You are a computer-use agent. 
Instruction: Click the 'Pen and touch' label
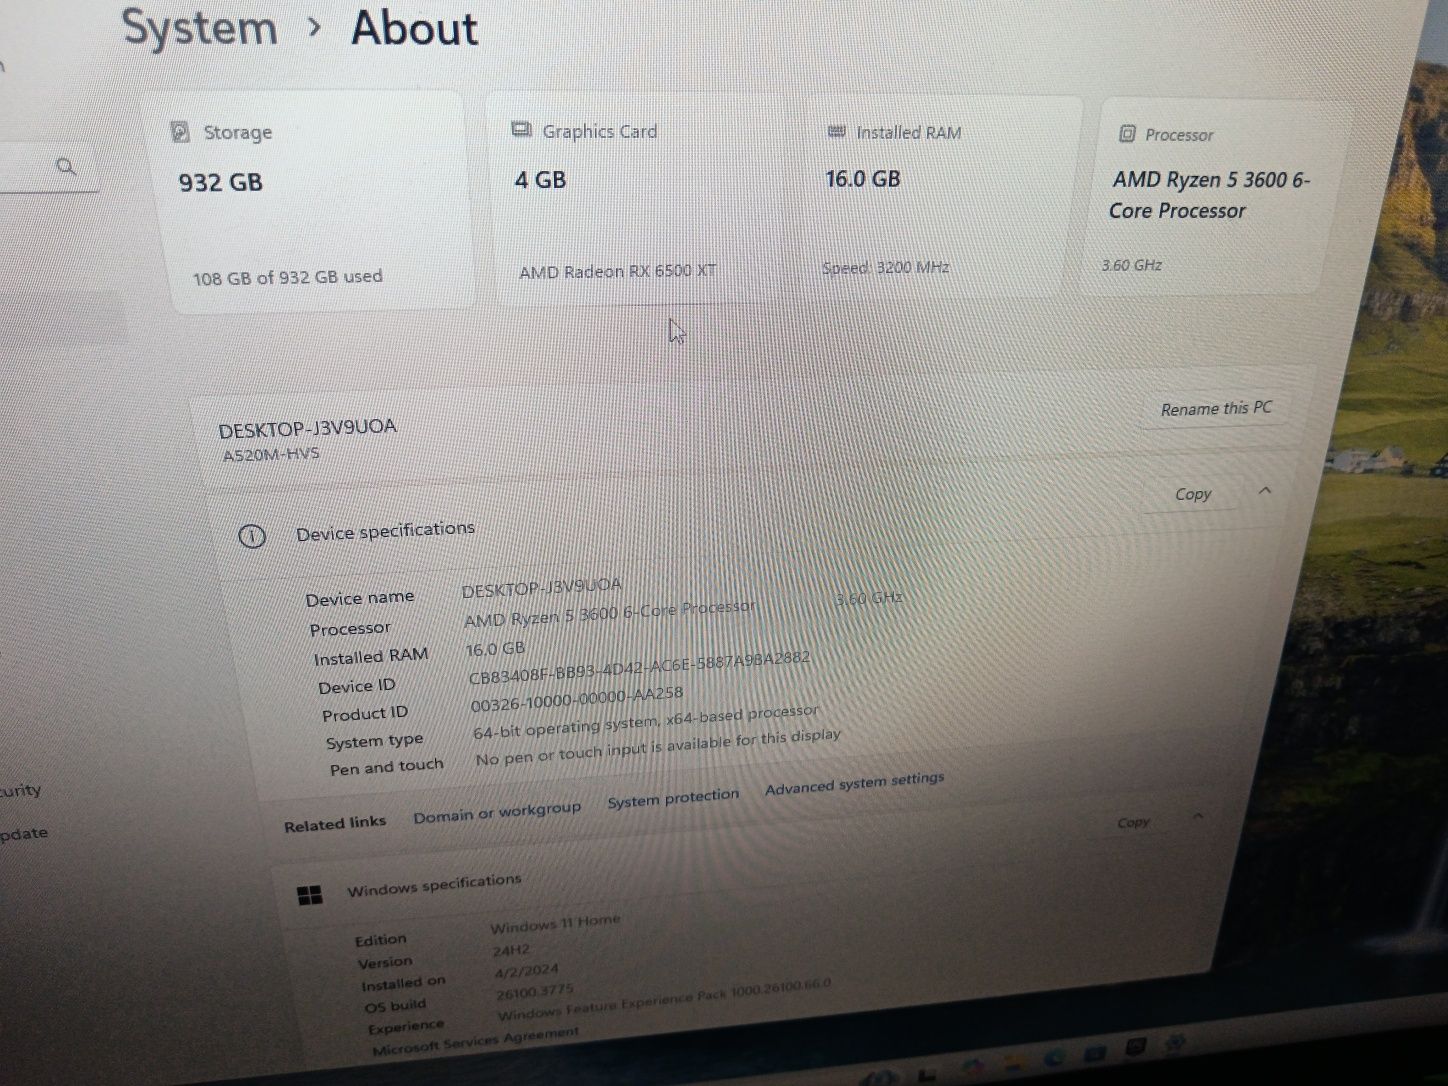pyautogui.click(x=386, y=767)
